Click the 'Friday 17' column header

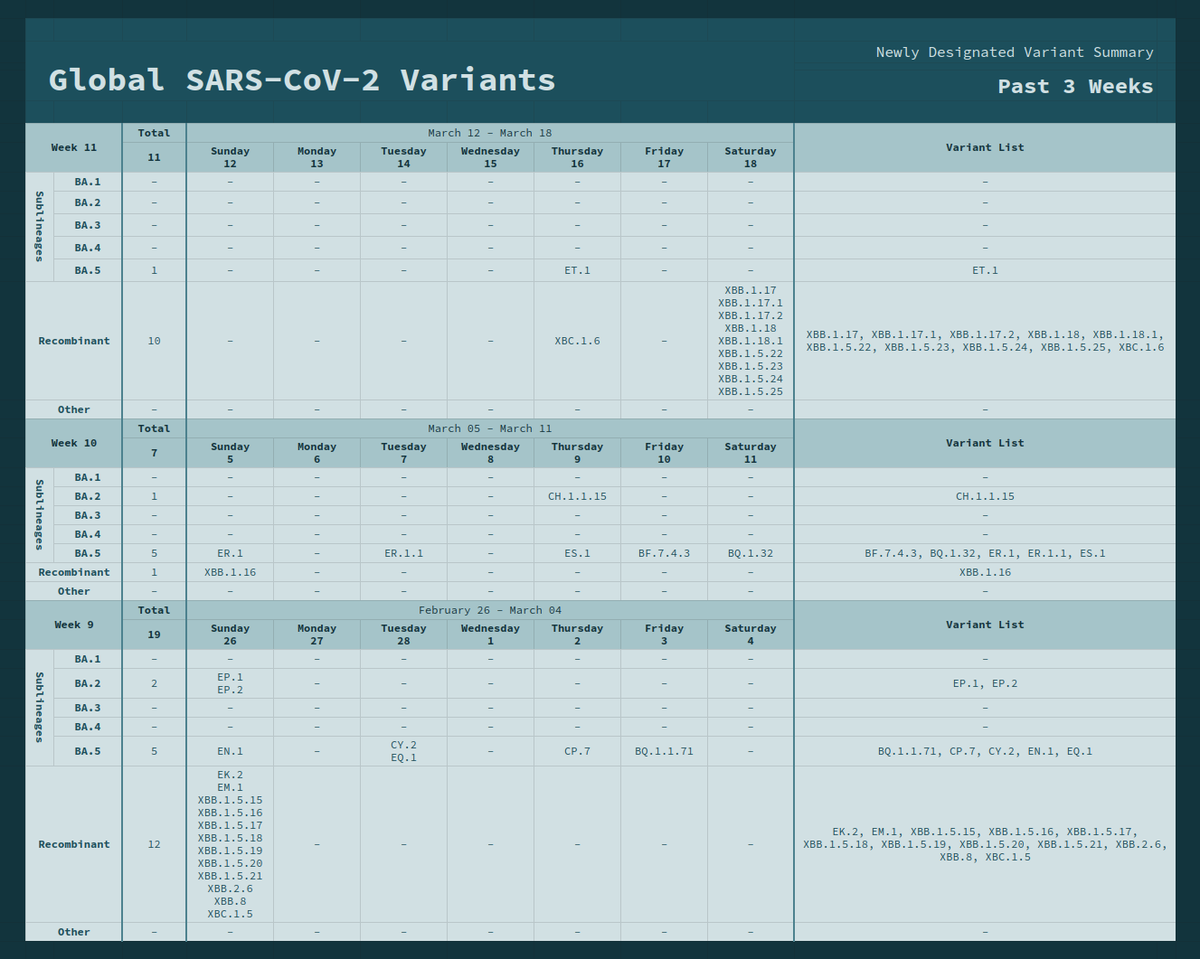tap(664, 157)
